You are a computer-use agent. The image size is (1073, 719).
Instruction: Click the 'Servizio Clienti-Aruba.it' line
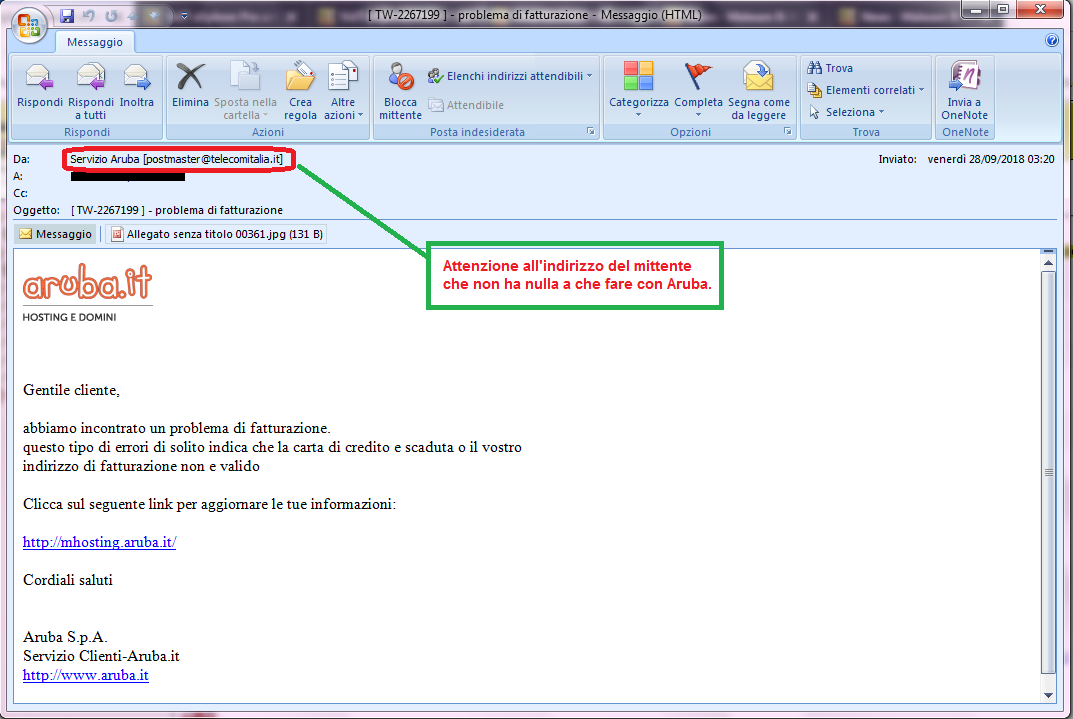click(x=101, y=656)
